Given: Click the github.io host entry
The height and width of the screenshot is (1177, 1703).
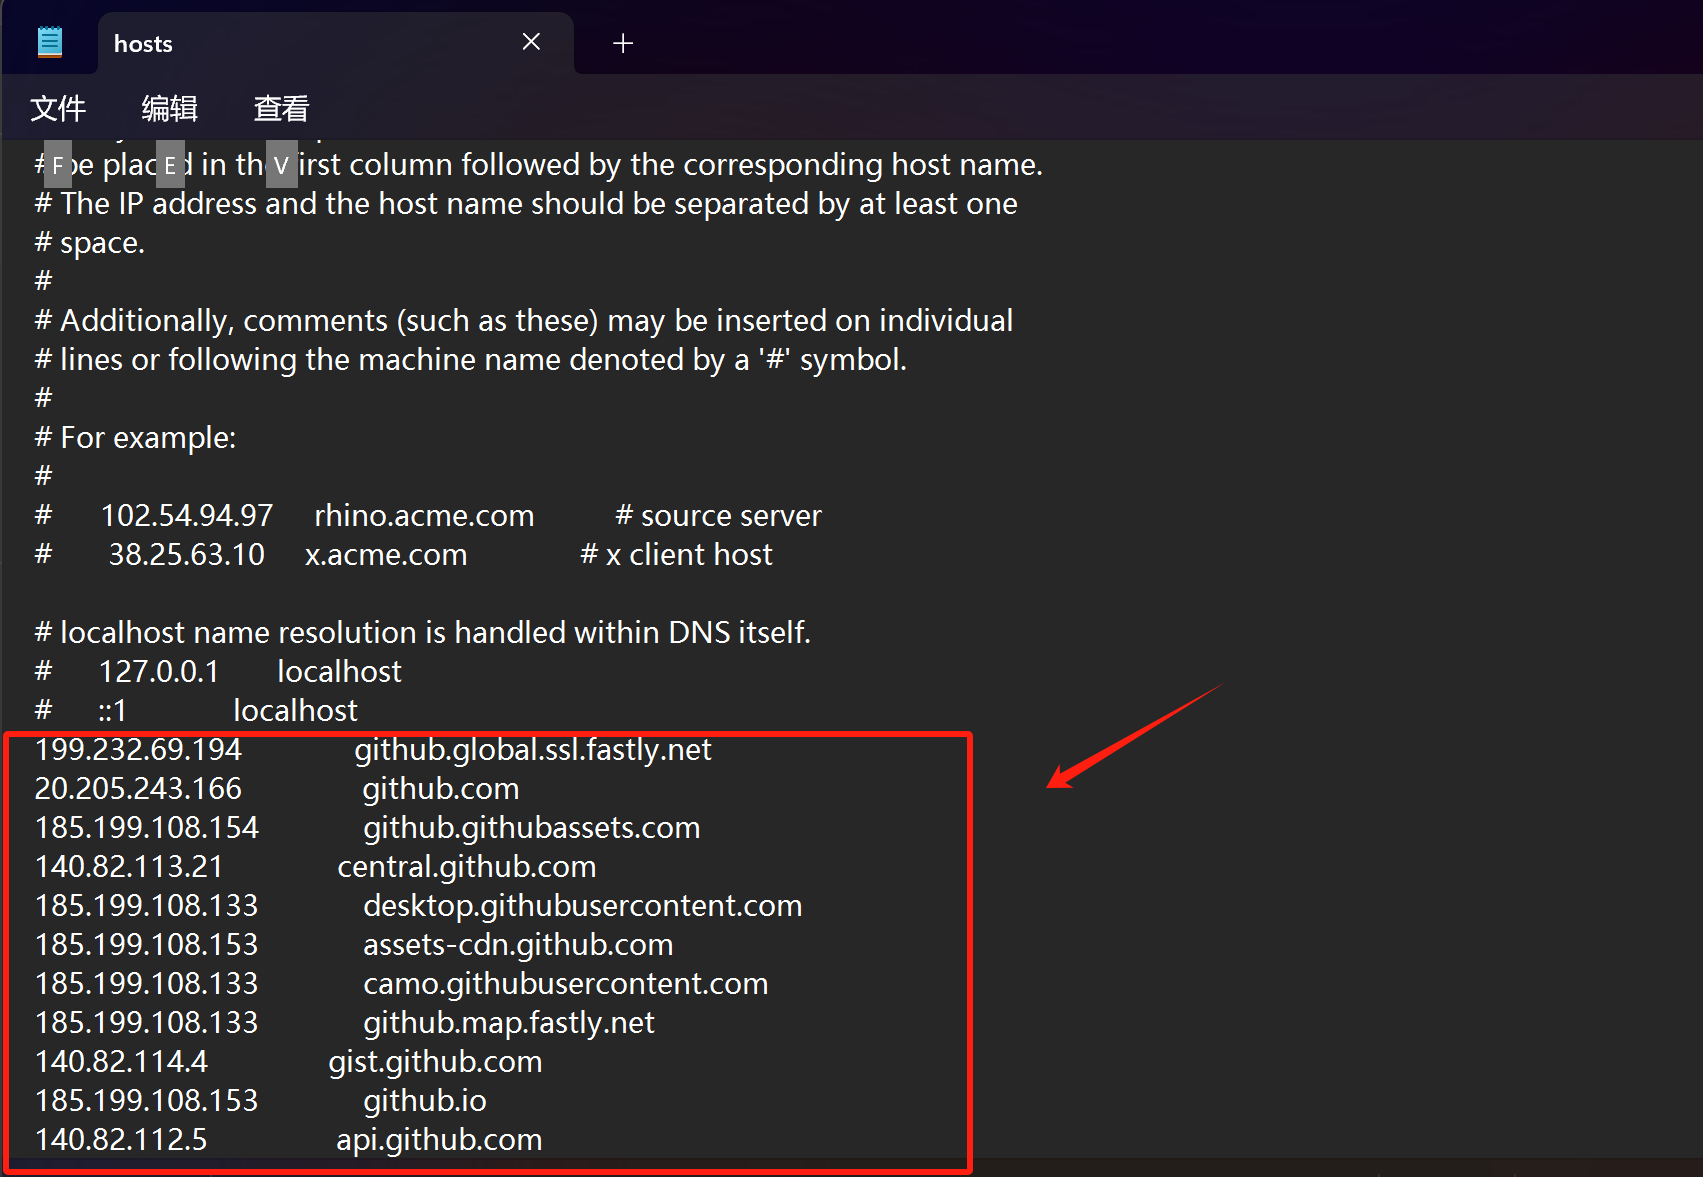Looking at the screenshot, I should click(424, 1100).
